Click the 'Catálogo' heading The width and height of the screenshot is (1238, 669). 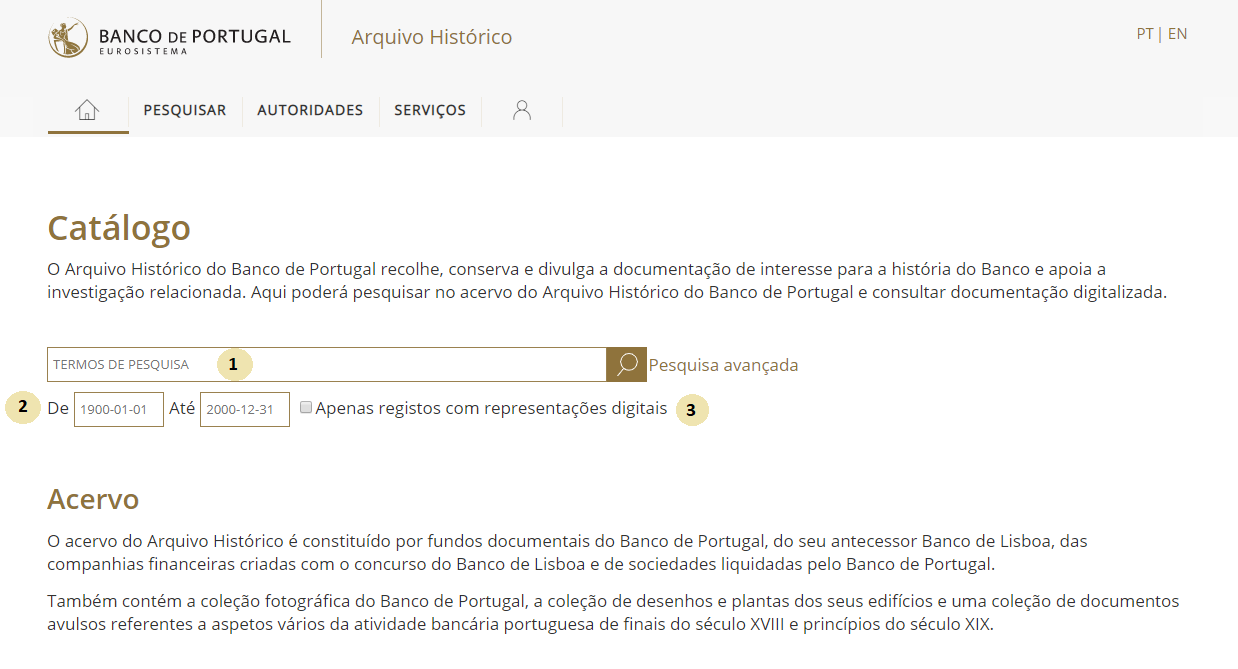(x=119, y=229)
